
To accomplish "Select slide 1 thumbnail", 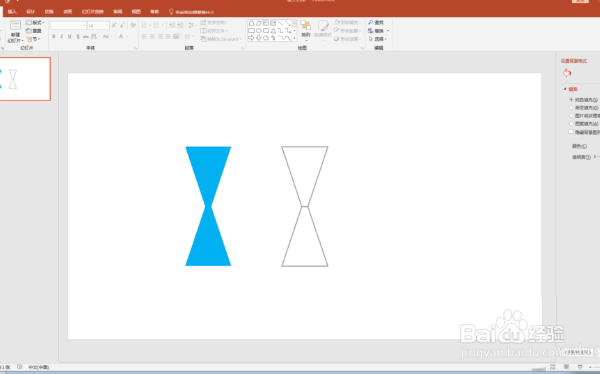I will tap(25, 79).
